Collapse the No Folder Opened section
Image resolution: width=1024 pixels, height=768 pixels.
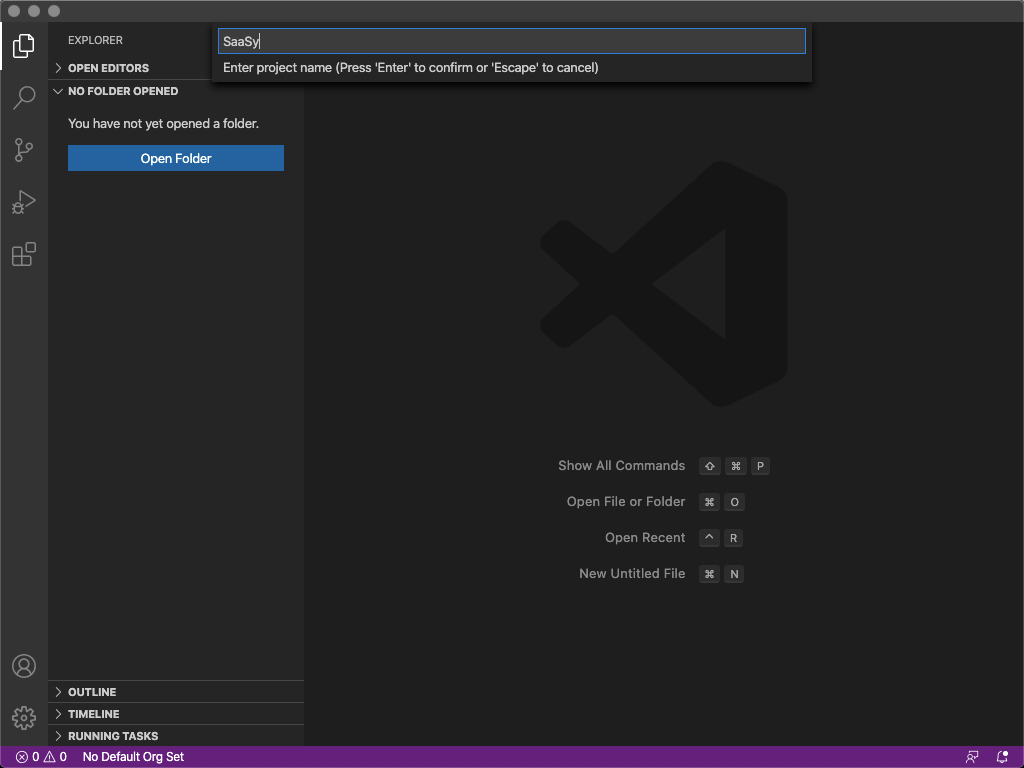click(x=122, y=91)
